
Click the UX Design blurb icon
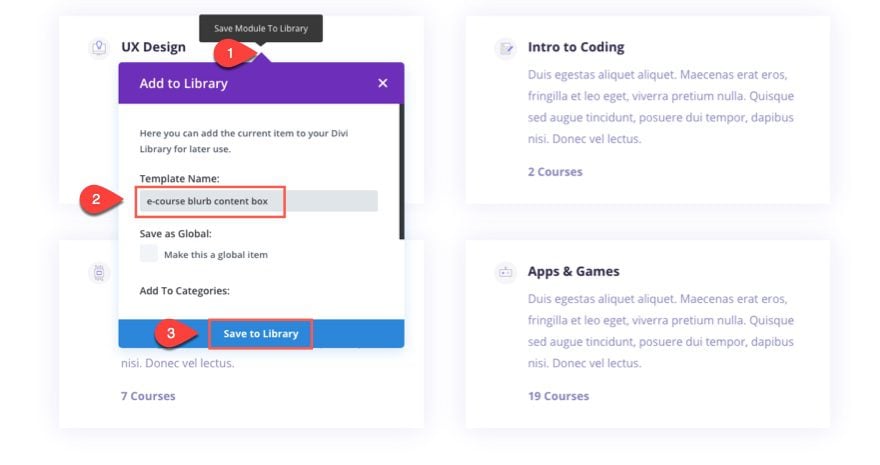click(98, 47)
